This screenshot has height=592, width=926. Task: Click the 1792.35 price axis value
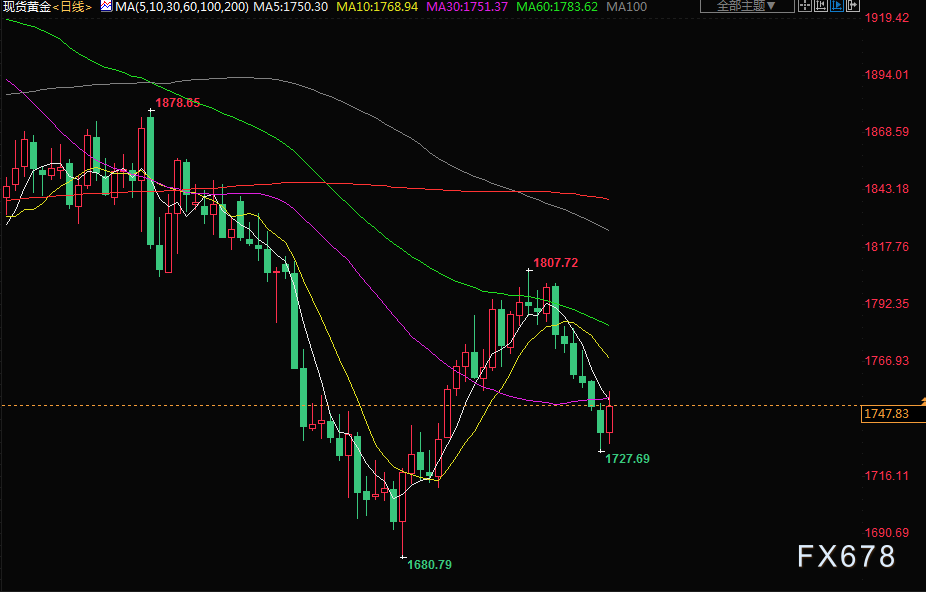click(887, 304)
